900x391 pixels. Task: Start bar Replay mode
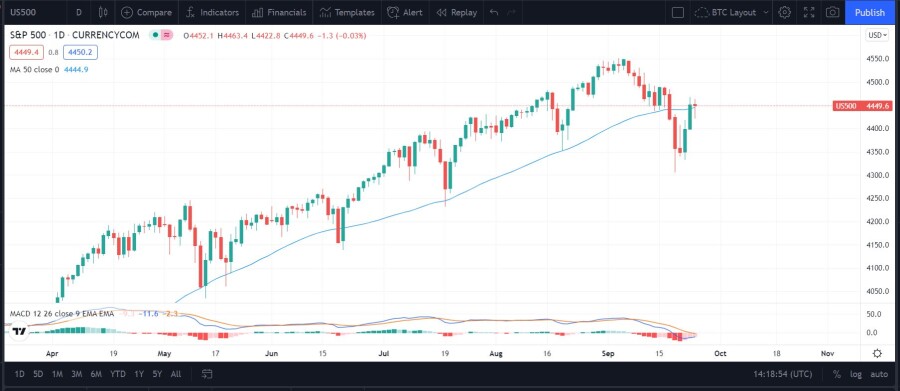[x=456, y=12]
